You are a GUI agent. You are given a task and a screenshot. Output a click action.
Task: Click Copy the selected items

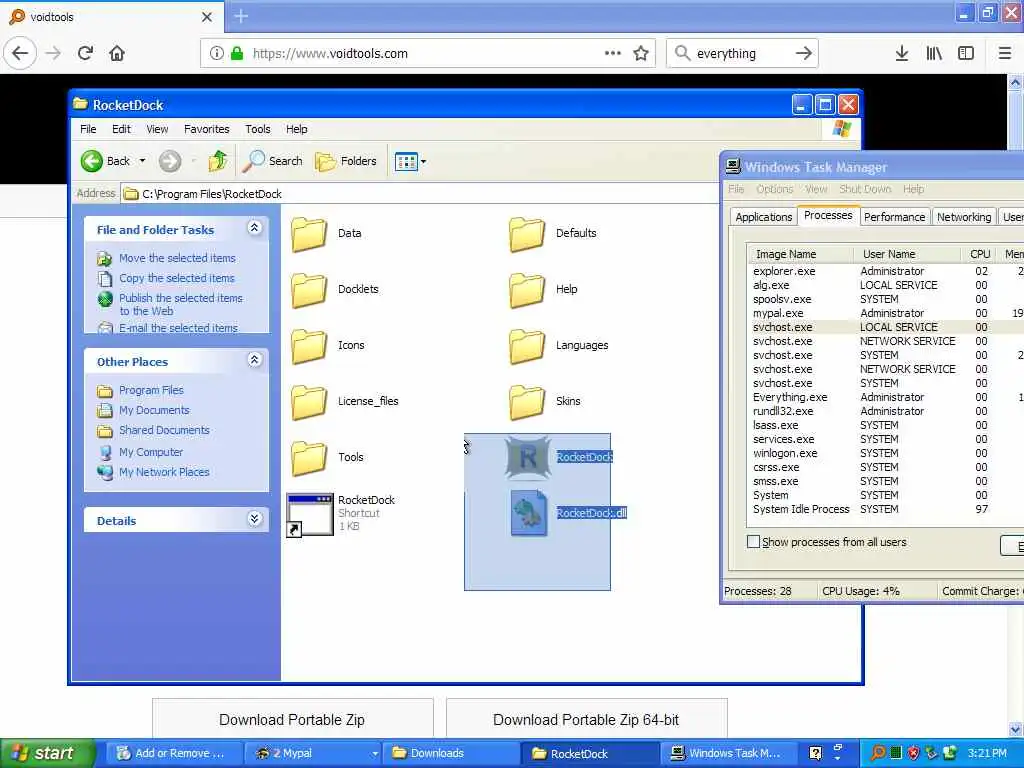tap(176, 278)
